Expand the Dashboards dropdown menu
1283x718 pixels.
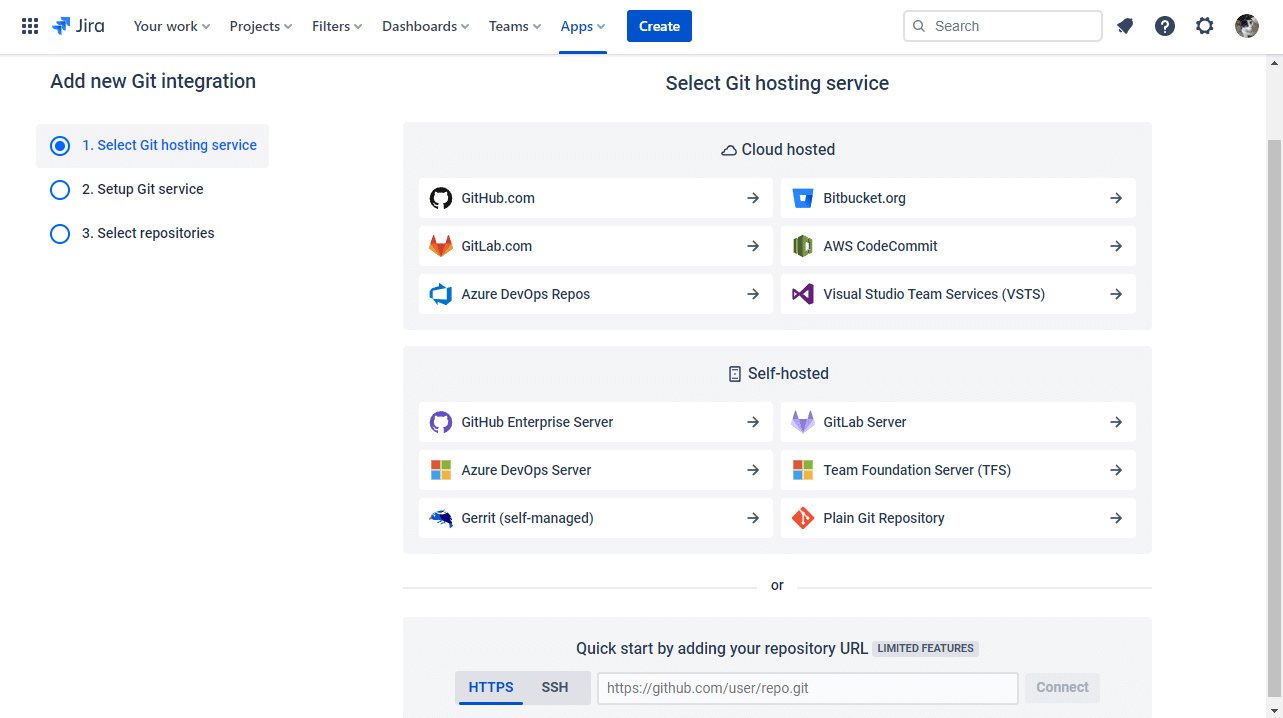click(x=426, y=26)
